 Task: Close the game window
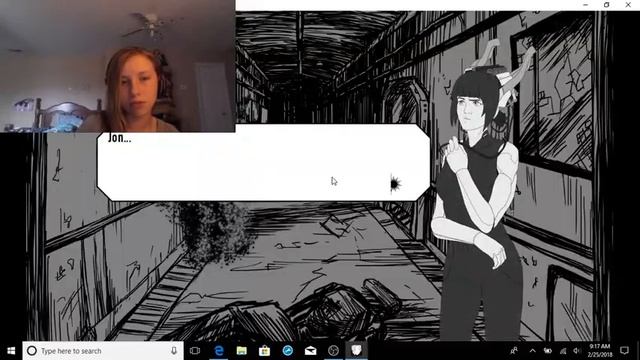point(628,5)
